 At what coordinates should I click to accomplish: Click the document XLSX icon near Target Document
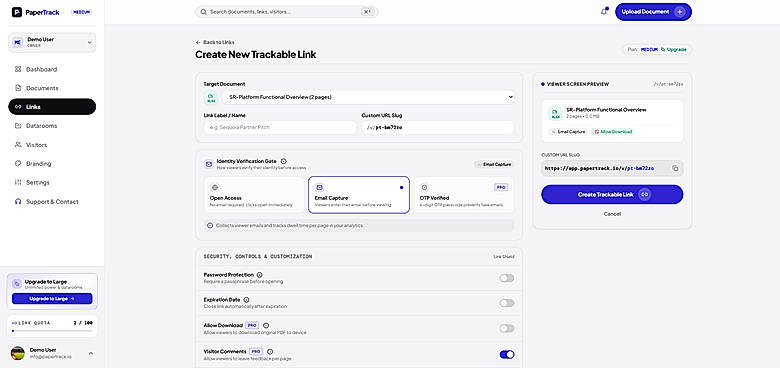211,97
